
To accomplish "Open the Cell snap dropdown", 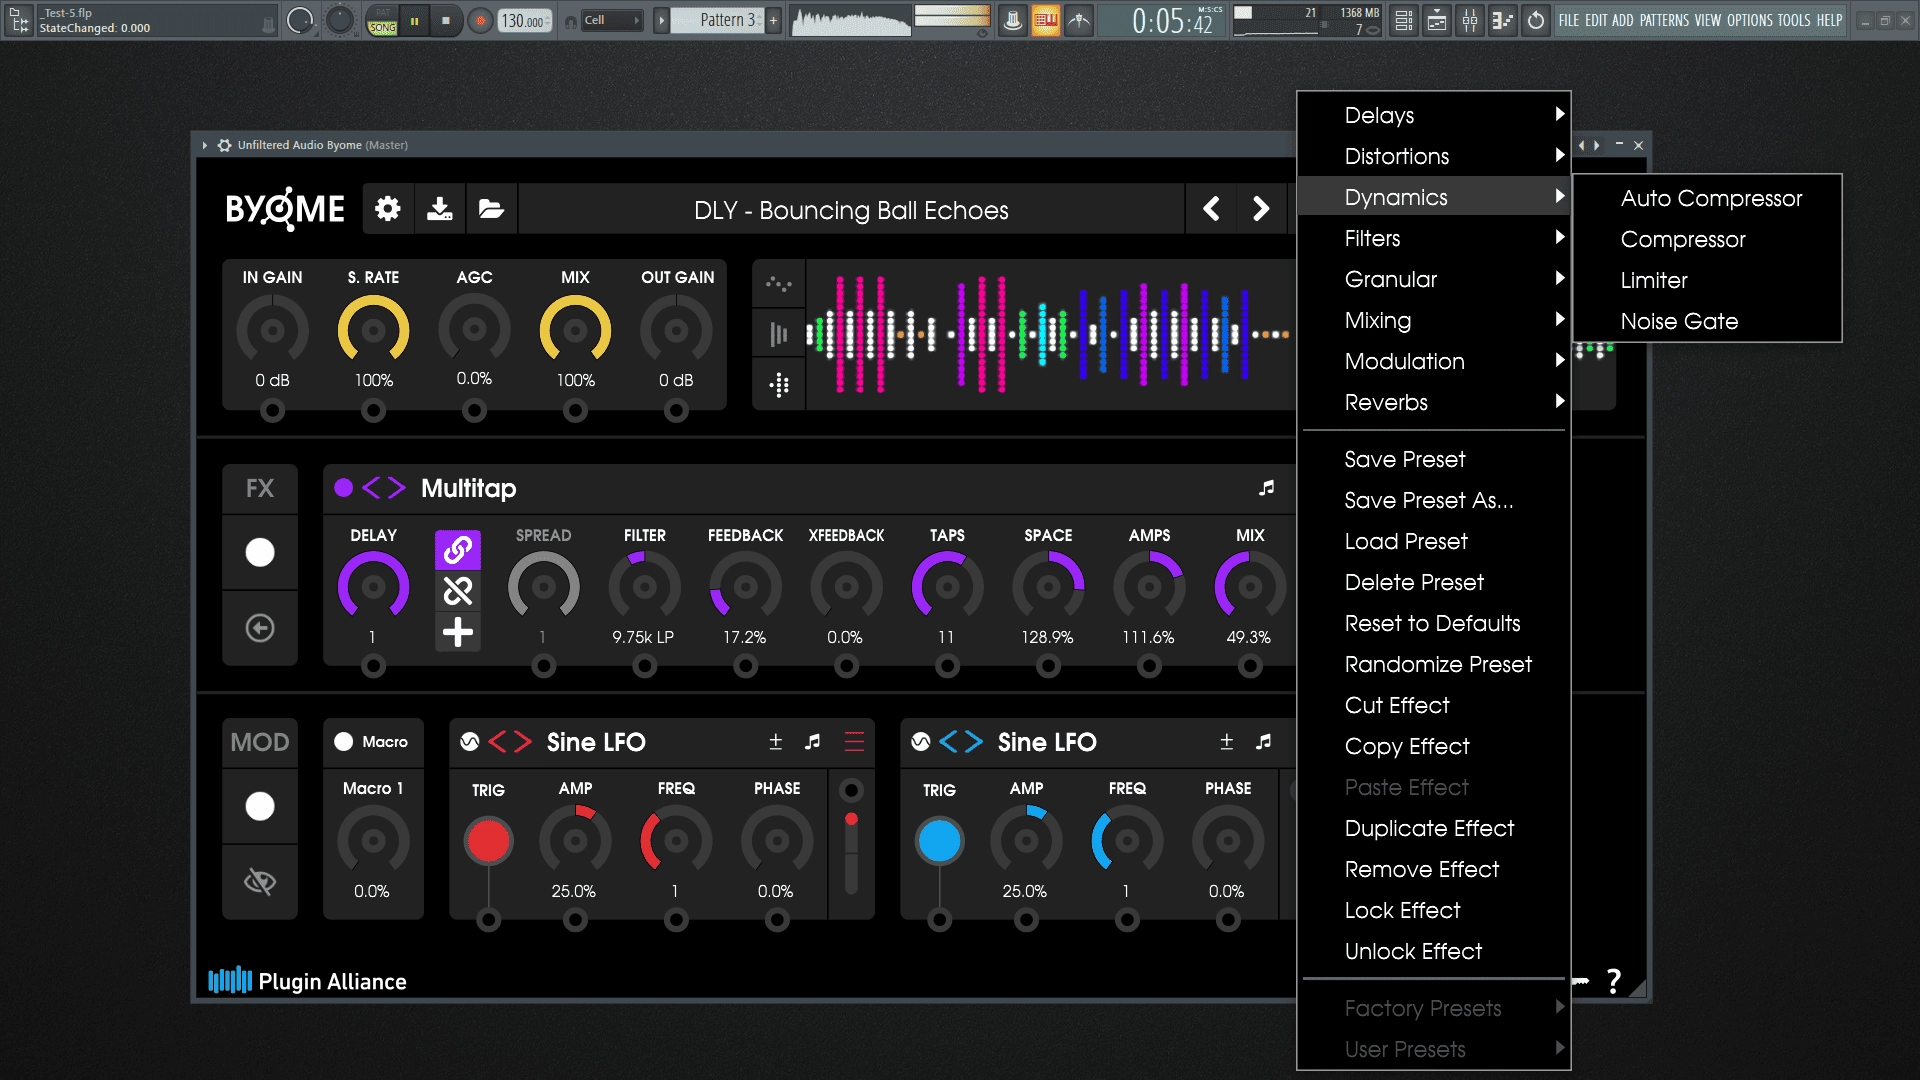I will pos(611,20).
